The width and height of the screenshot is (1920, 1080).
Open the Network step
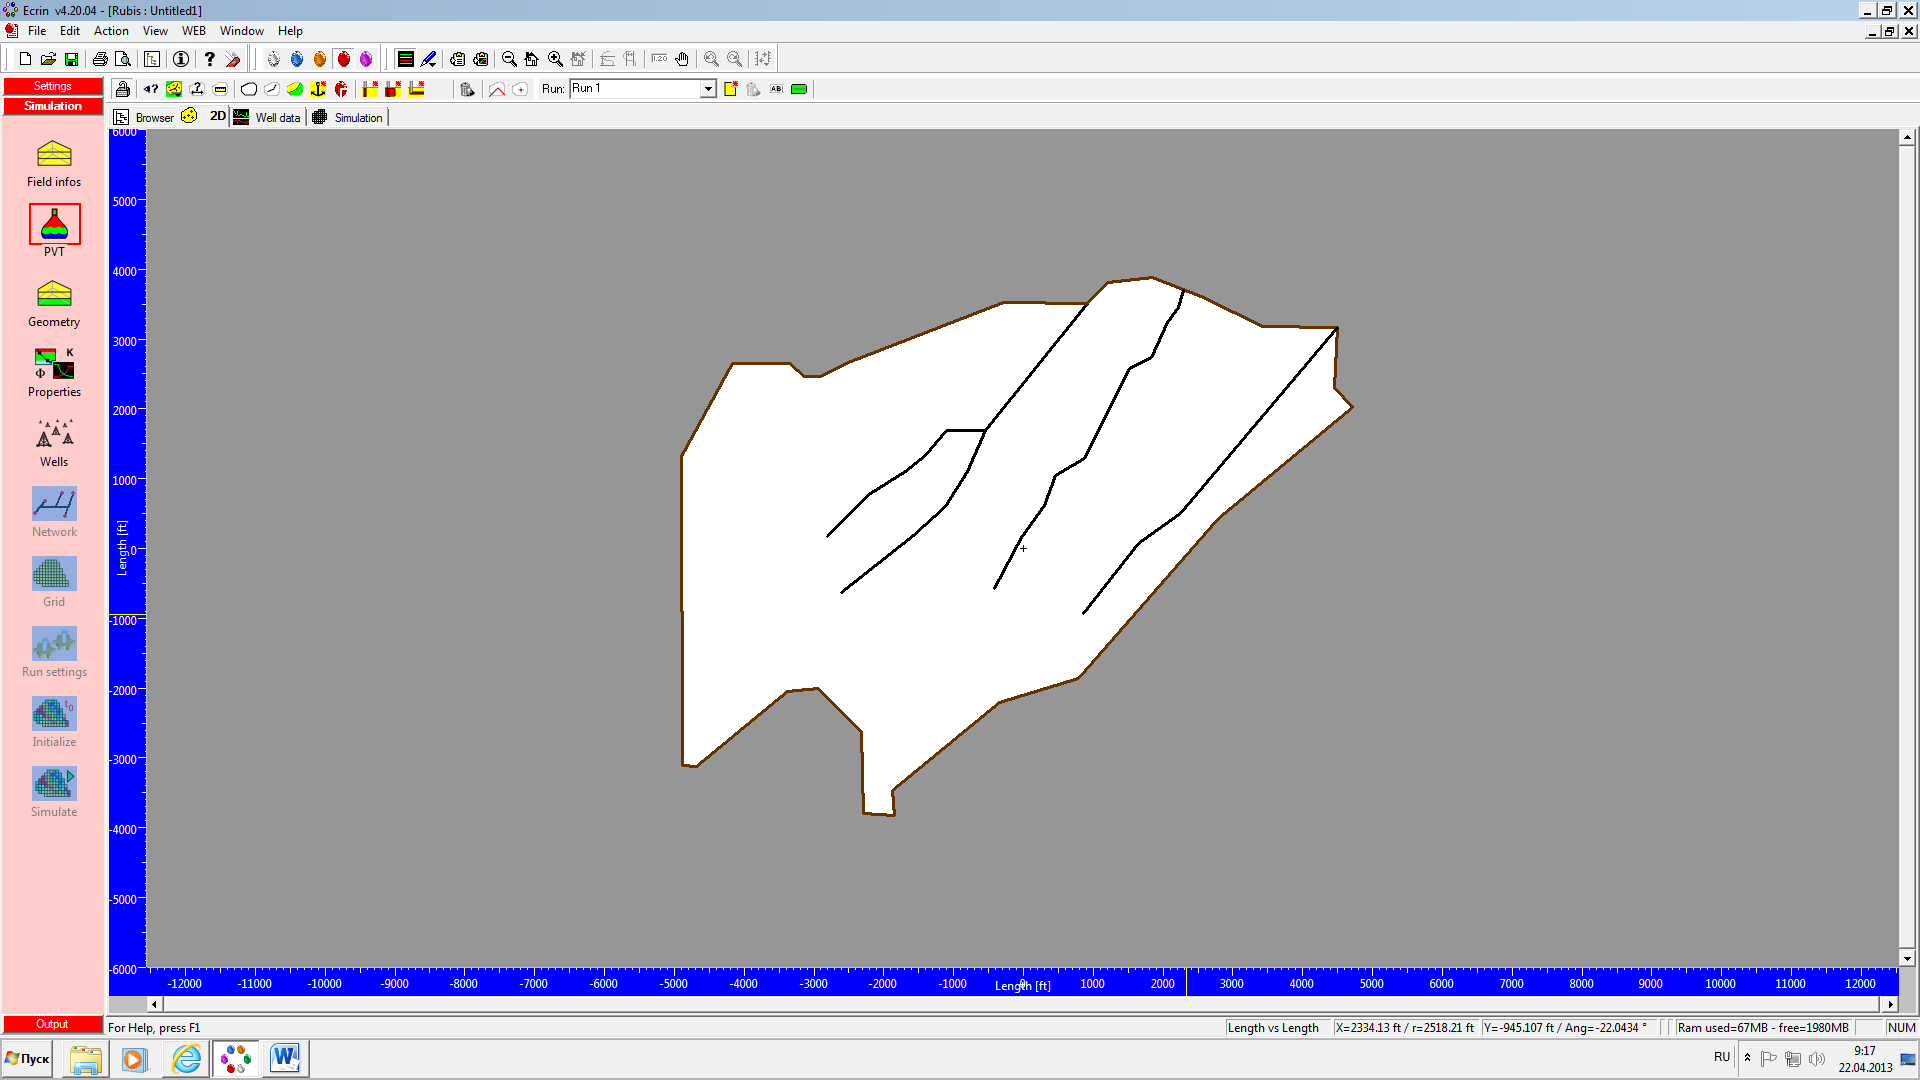point(54,513)
